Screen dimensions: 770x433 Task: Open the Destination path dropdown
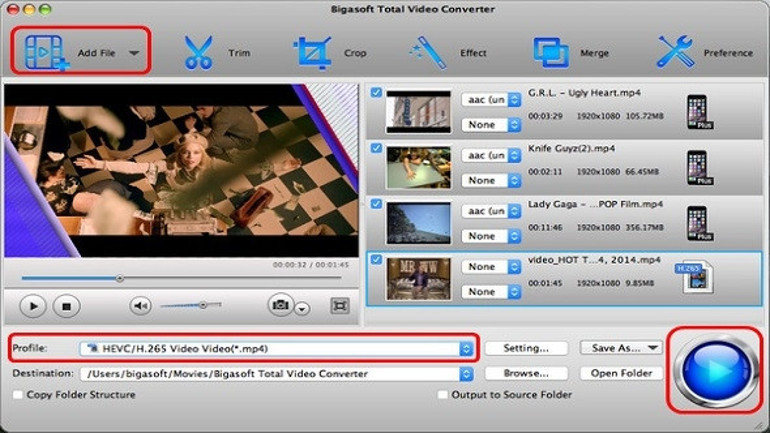coord(276,374)
